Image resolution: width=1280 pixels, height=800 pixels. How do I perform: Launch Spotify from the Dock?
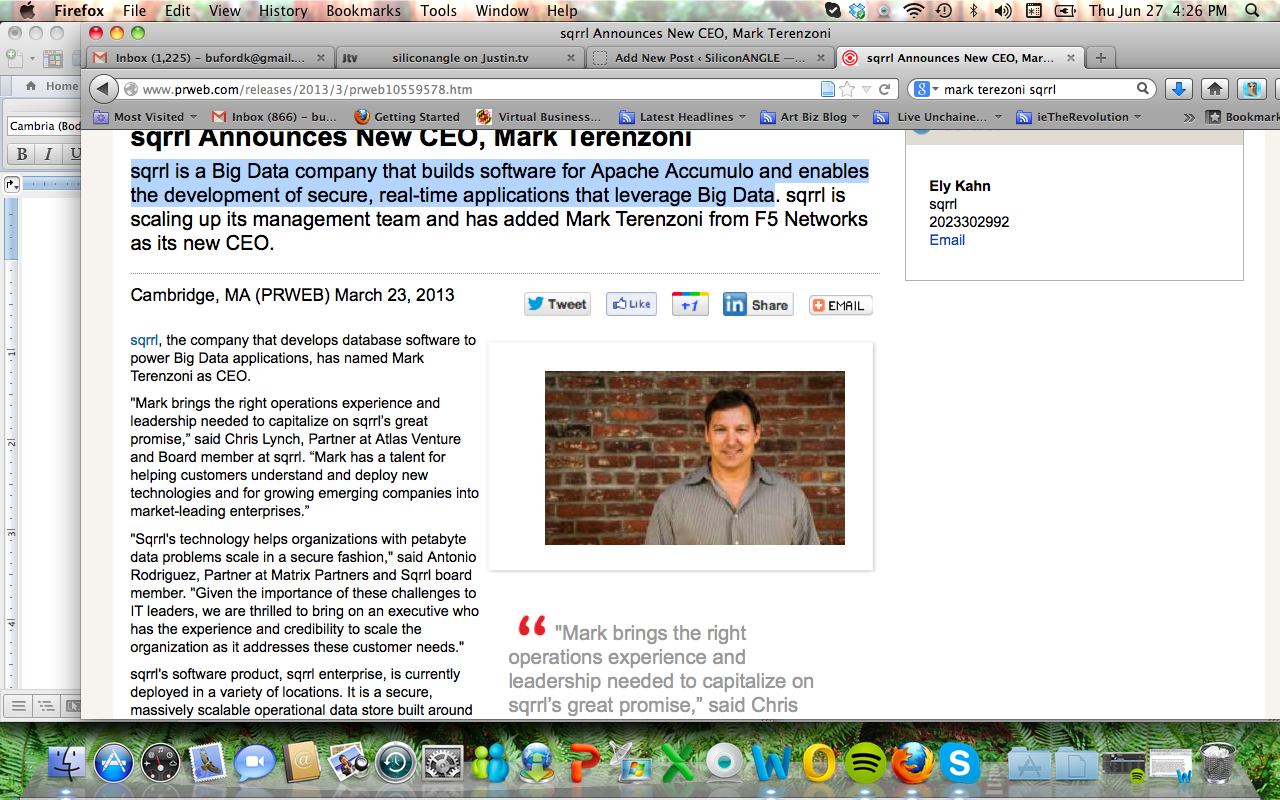point(865,763)
